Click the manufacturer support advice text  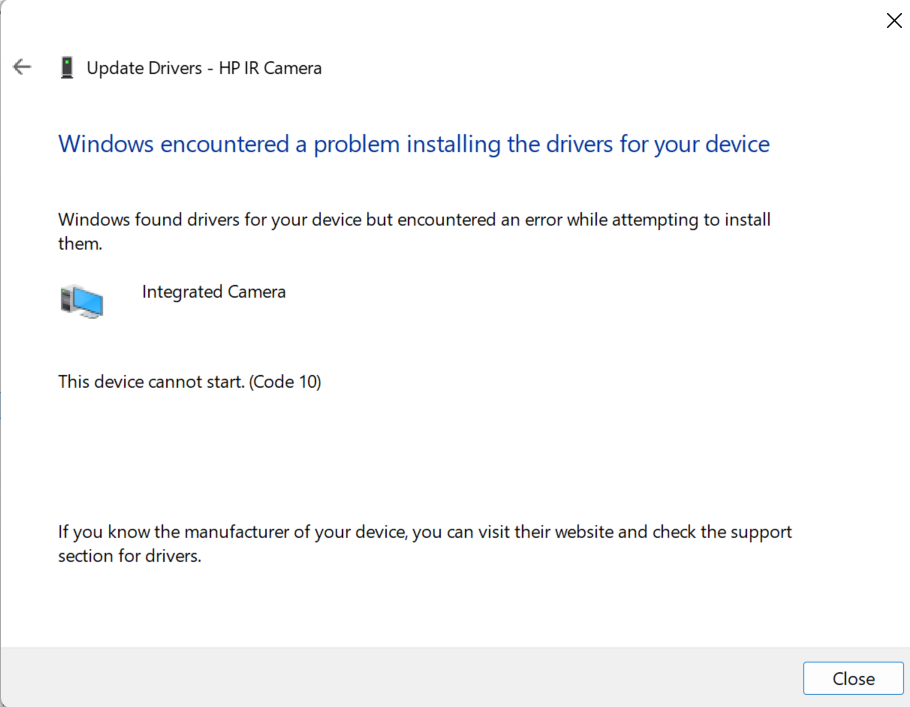pyautogui.click(x=424, y=543)
